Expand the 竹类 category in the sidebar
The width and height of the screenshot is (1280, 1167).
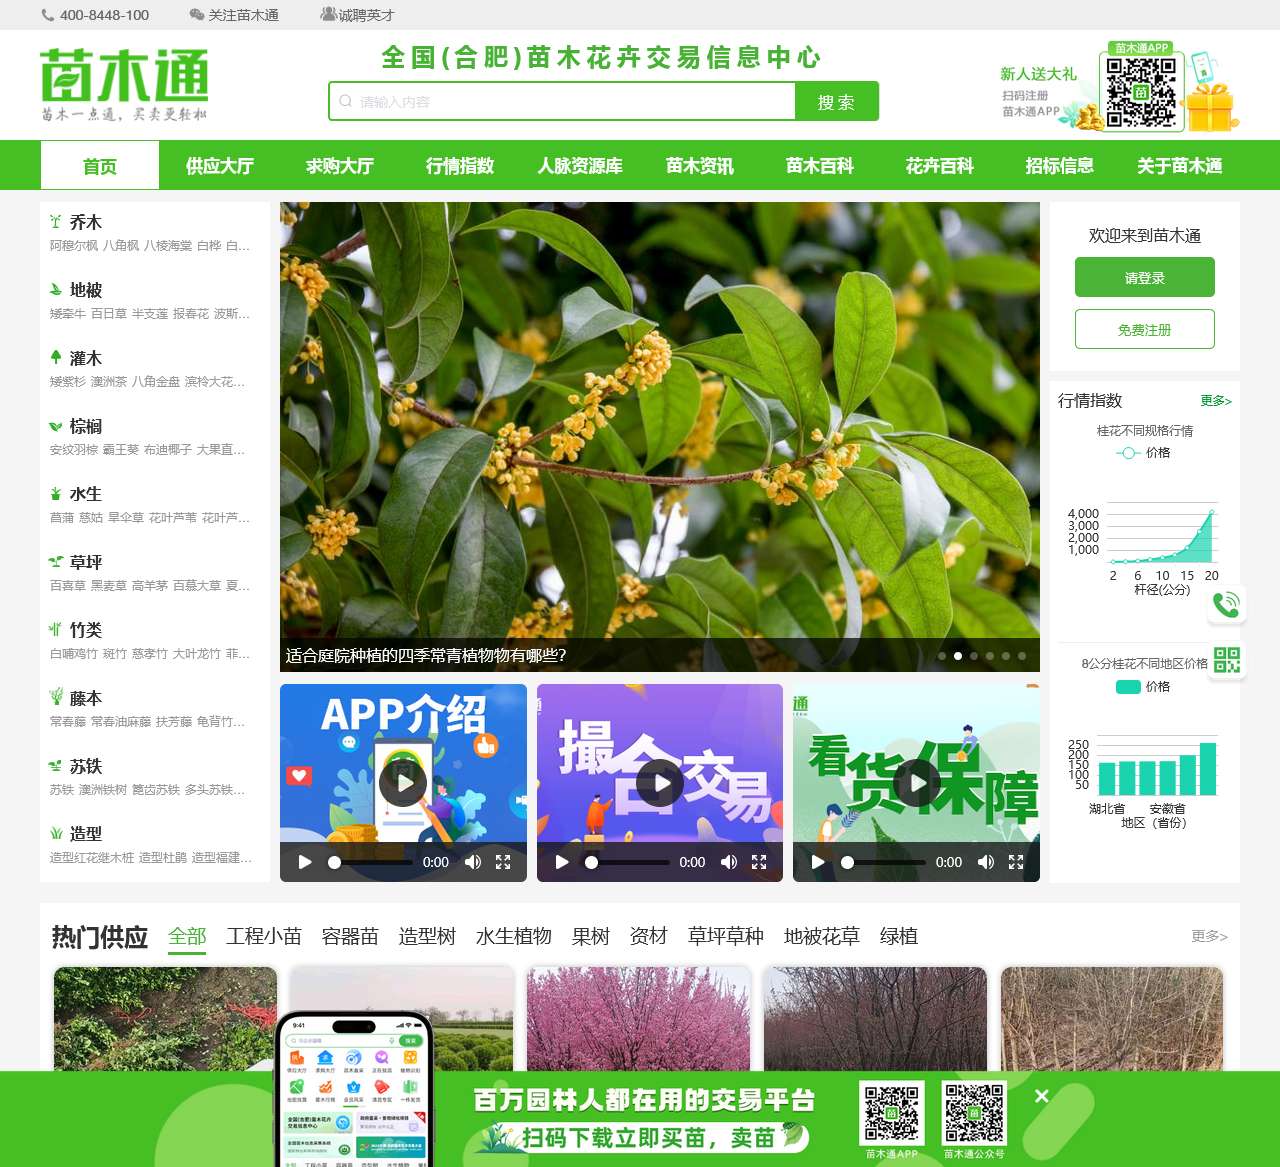click(84, 630)
